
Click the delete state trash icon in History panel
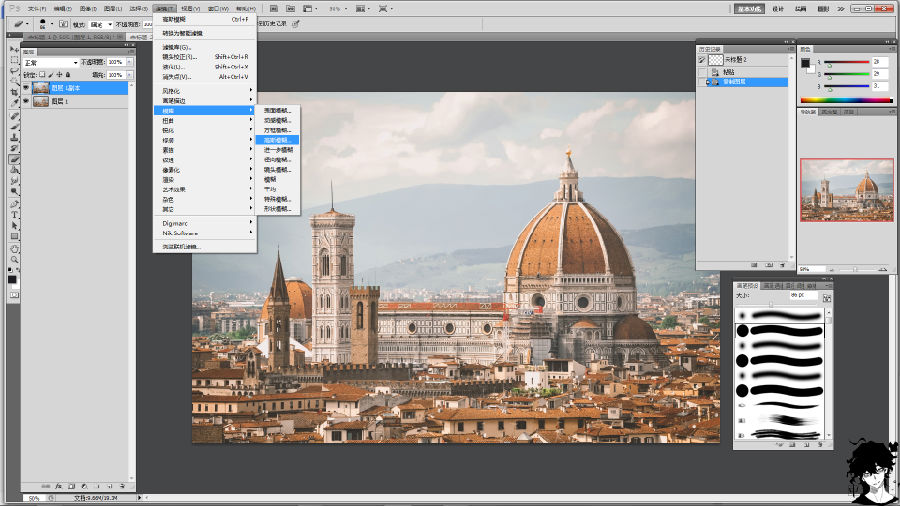click(784, 264)
